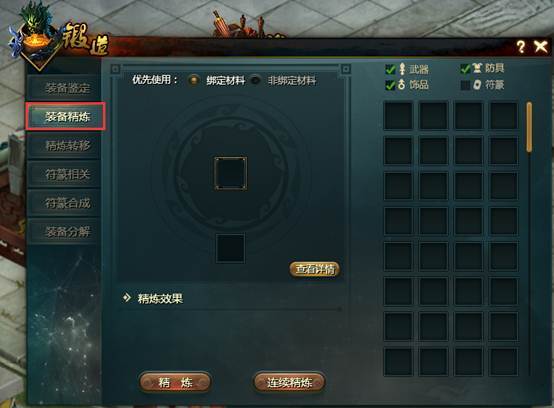This screenshot has width=554, height=408.
Task: Select the 非绑定材料 radio button
Action: 255,80
